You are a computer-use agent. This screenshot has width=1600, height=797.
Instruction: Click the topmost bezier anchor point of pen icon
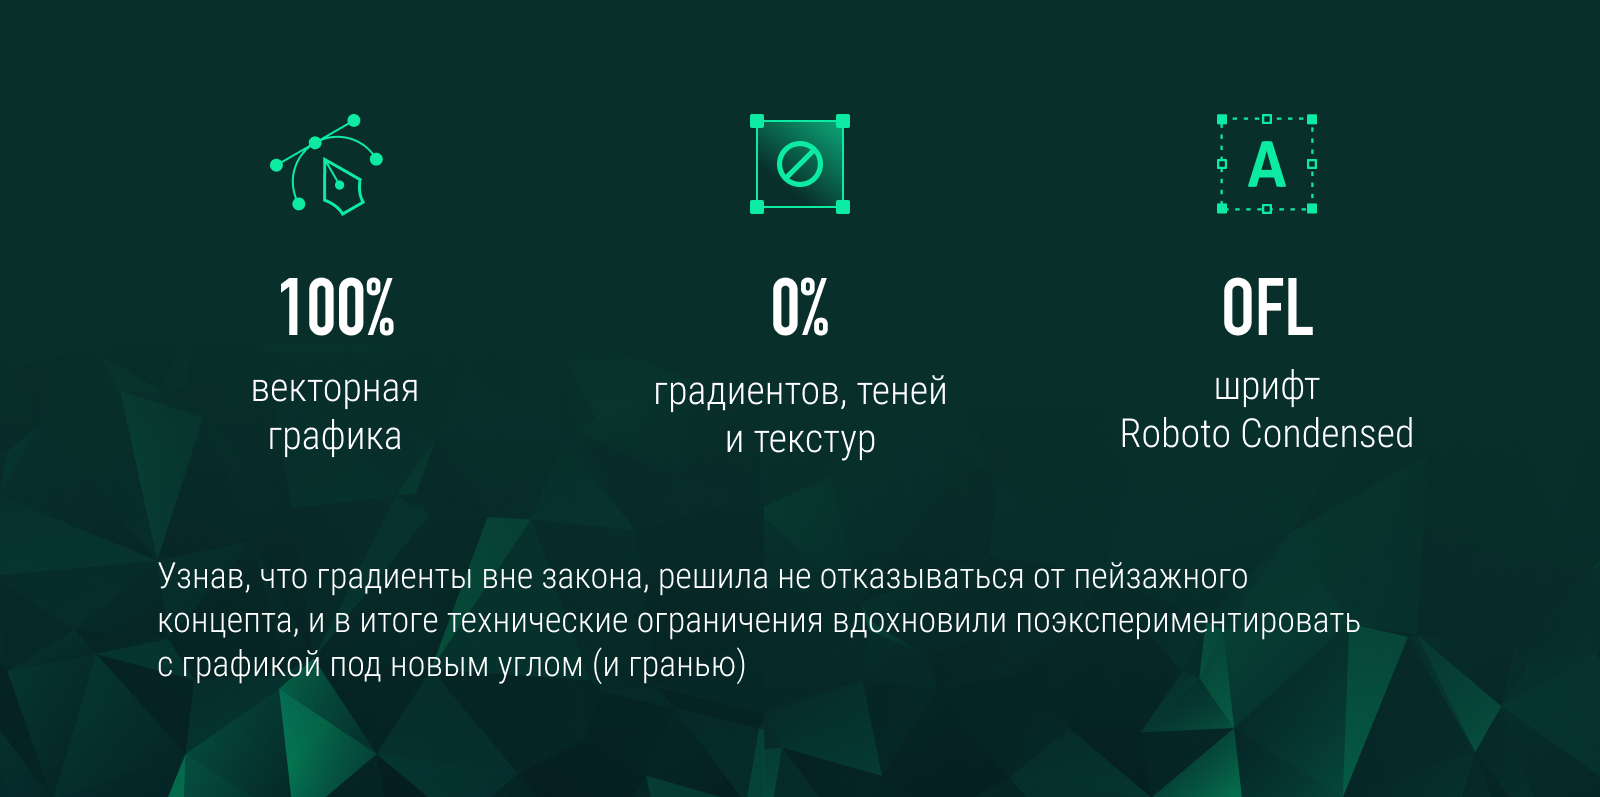354,121
